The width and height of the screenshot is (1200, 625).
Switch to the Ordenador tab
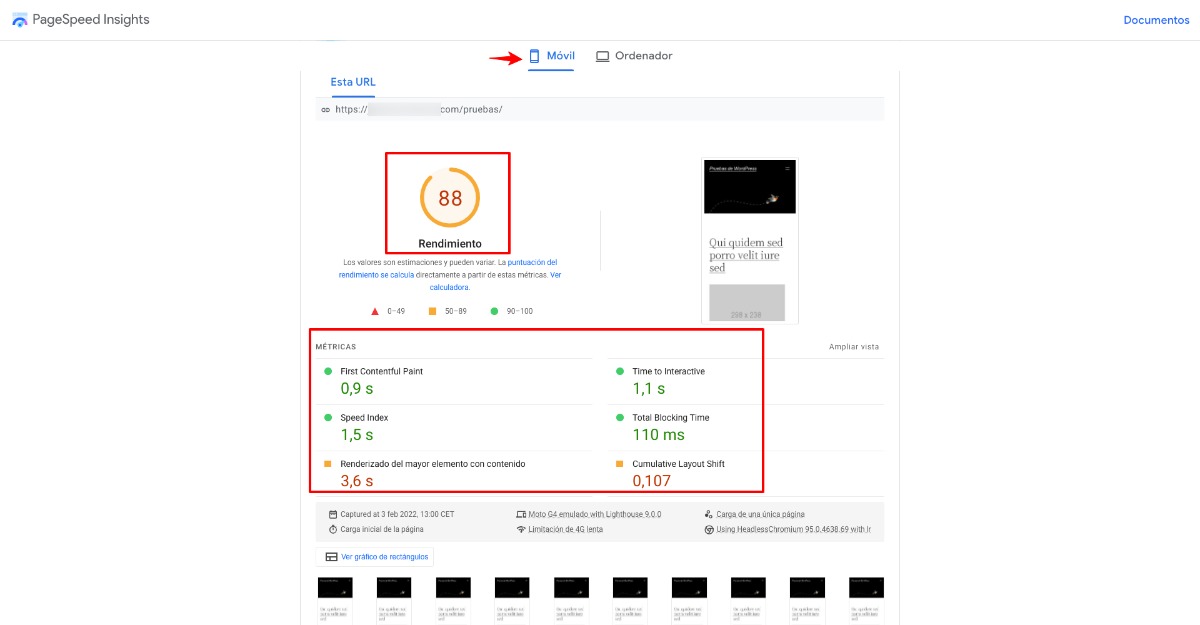(634, 56)
